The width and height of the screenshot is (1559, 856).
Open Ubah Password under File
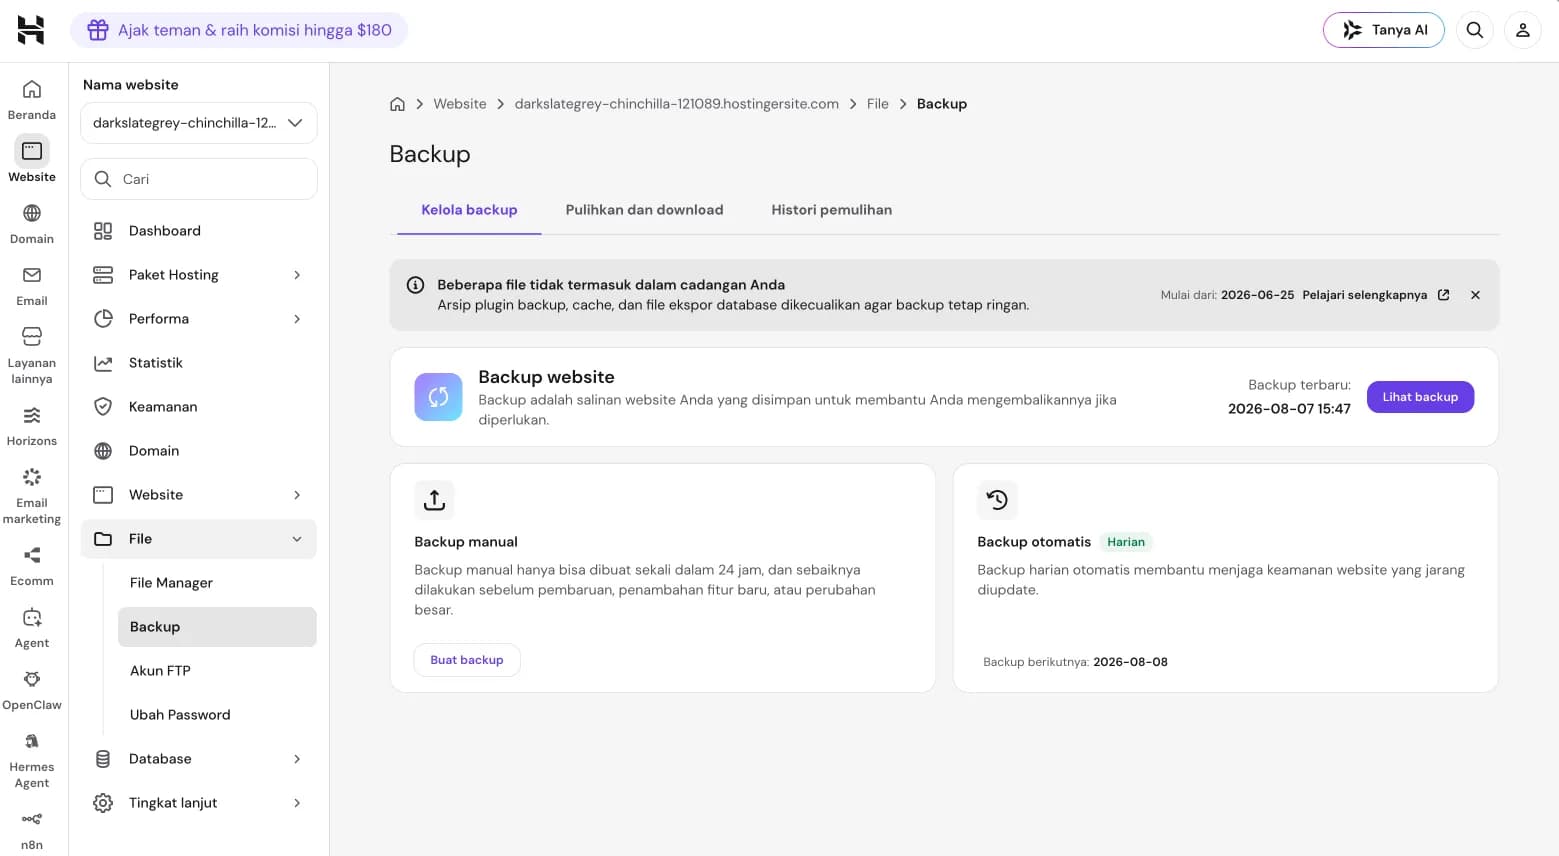pyautogui.click(x=217, y=715)
